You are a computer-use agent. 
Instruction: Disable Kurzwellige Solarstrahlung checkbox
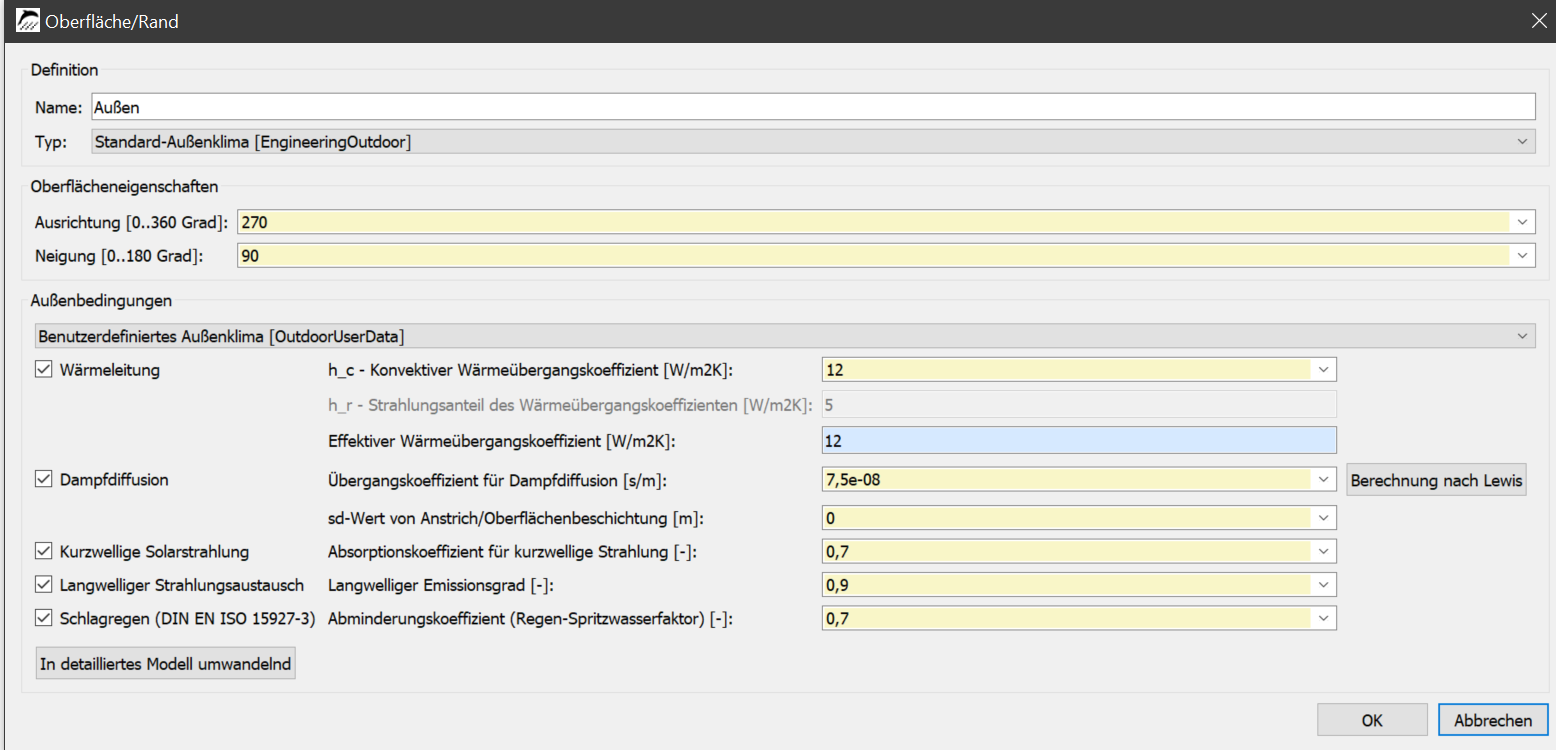click(x=43, y=551)
